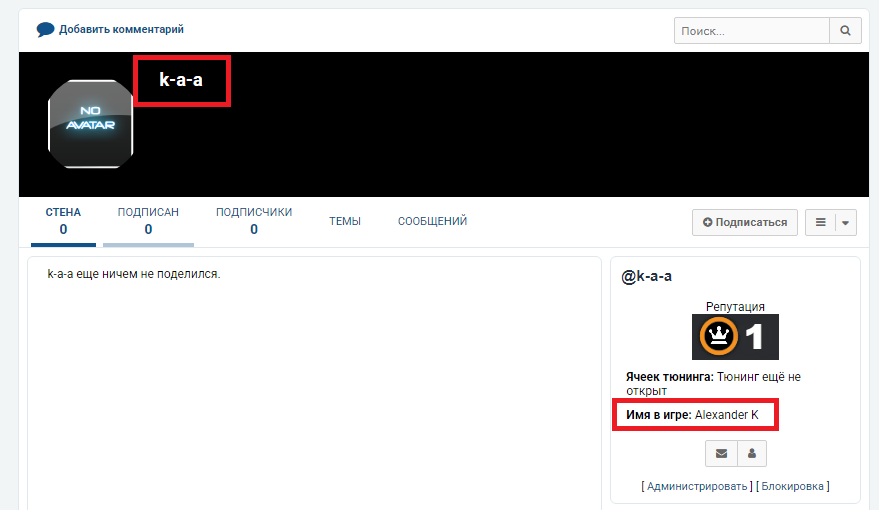Focus the Поиск search field
This screenshot has height=510, width=879.
(x=751, y=31)
